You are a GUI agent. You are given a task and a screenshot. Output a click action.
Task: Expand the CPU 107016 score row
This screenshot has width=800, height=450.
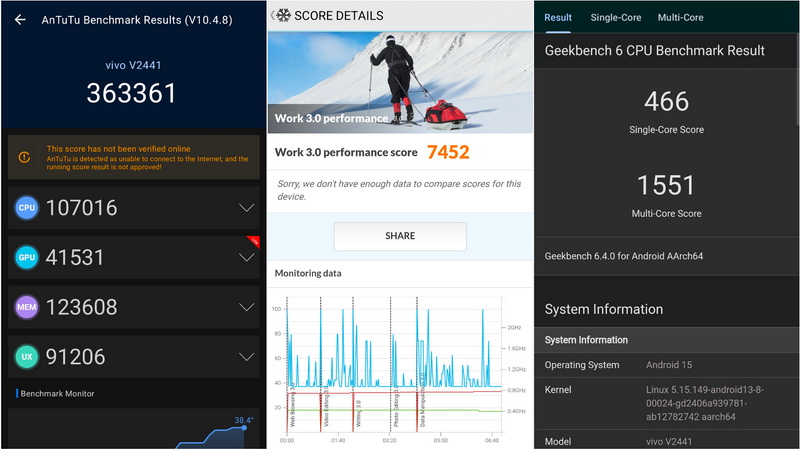(246, 208)
